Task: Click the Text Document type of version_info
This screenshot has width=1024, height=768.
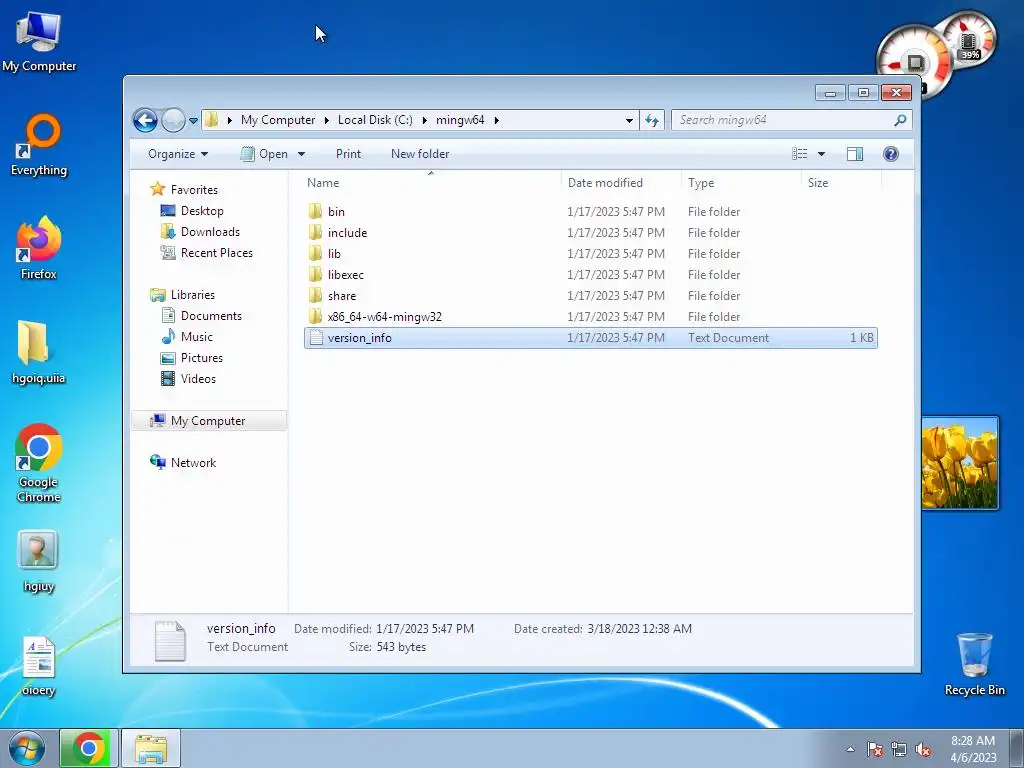Action: tap(728, 338)
